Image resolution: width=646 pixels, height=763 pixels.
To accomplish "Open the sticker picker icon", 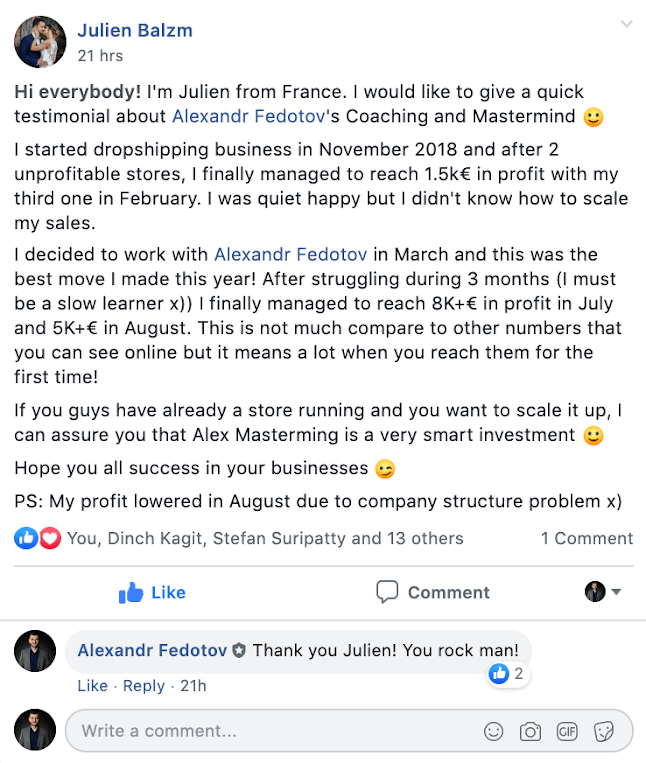I will [604, 731].
